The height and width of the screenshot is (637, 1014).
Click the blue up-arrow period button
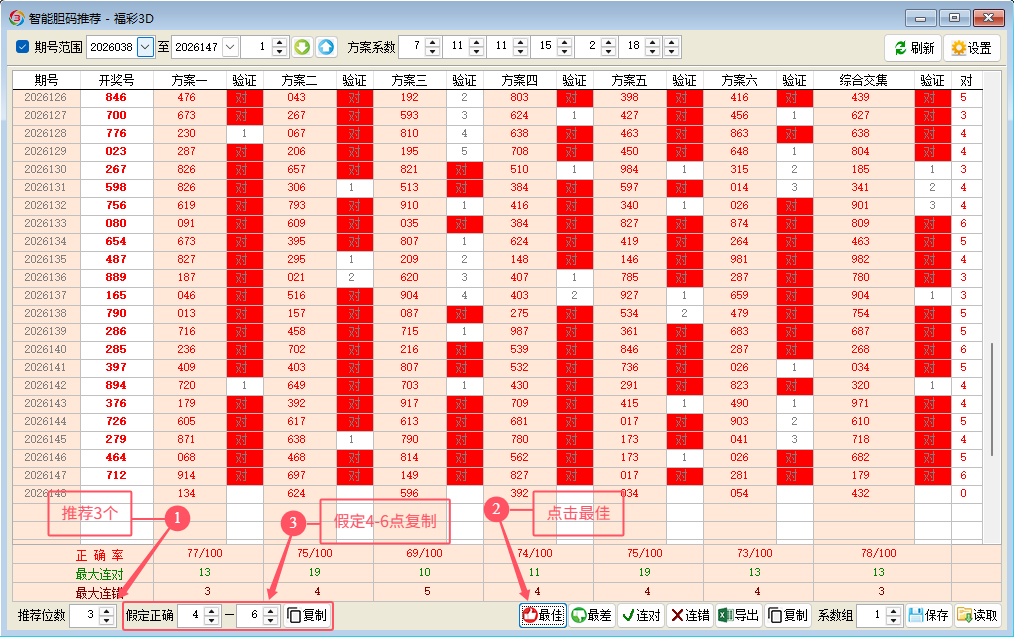(326, 47)
